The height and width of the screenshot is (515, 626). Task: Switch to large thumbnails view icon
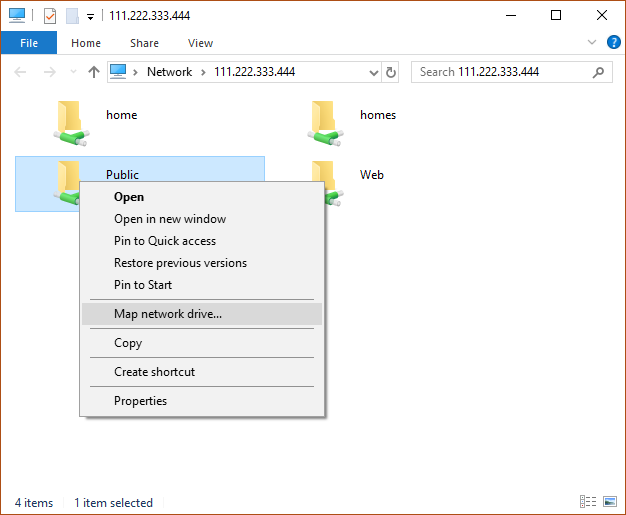pyautogui.click(x=610, y=501)
